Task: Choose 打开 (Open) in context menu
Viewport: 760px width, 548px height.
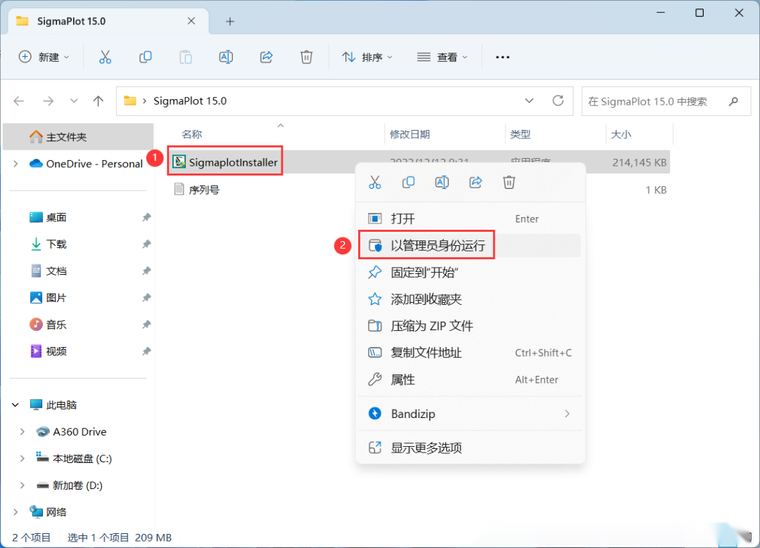Action: click(470, 219)
